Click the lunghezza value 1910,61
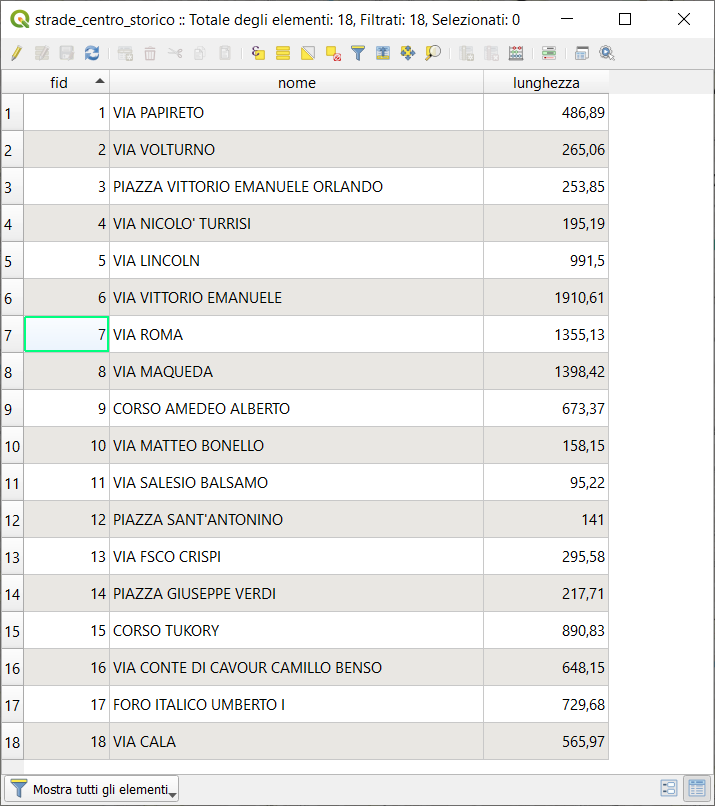 (546, 298)
